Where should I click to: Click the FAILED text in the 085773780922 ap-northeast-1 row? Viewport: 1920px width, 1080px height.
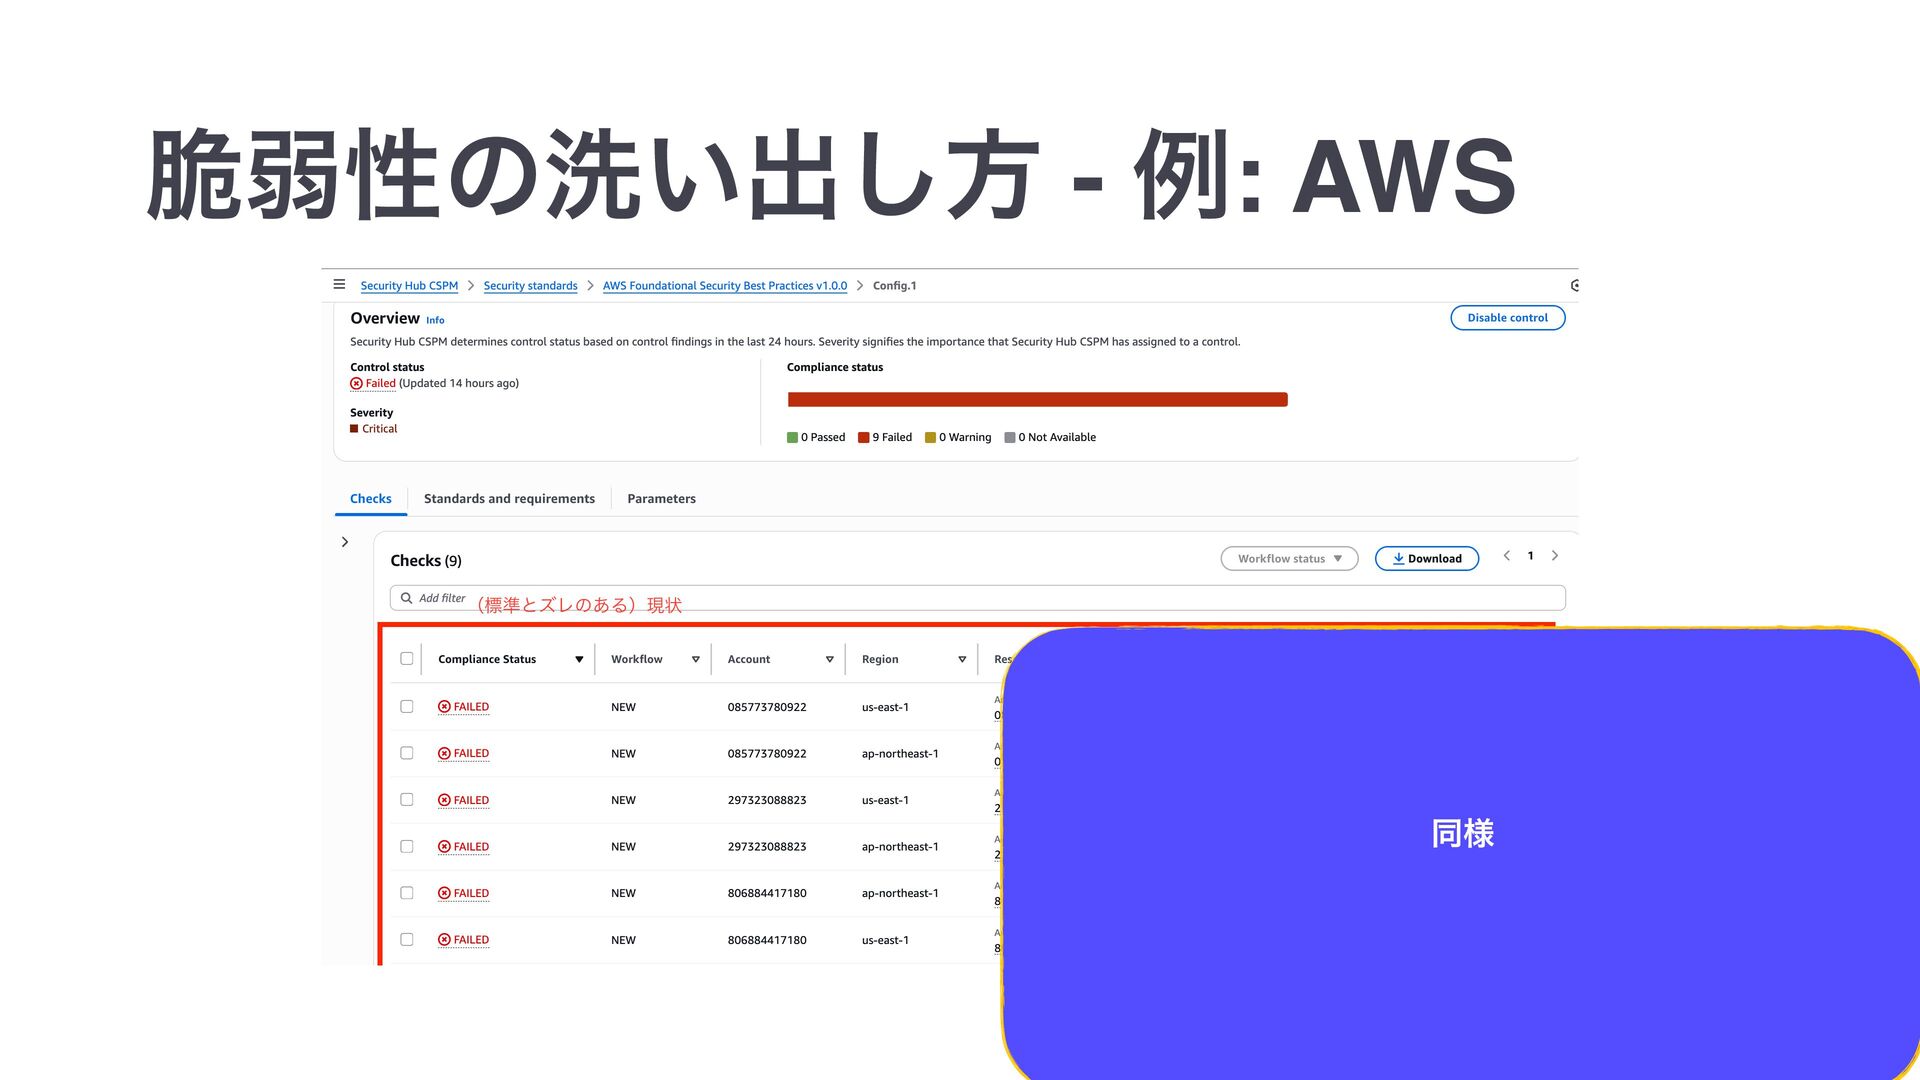[x=471, y=754]
